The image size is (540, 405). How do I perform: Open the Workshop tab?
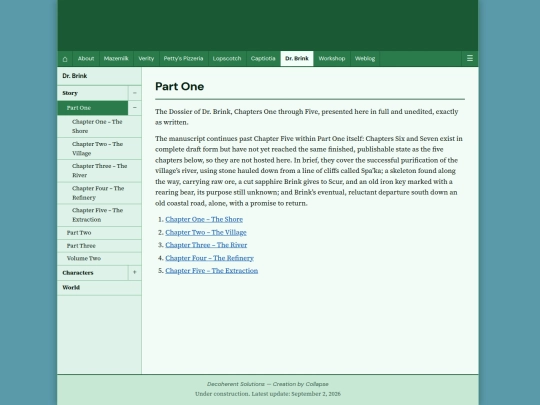coord(332,59)
